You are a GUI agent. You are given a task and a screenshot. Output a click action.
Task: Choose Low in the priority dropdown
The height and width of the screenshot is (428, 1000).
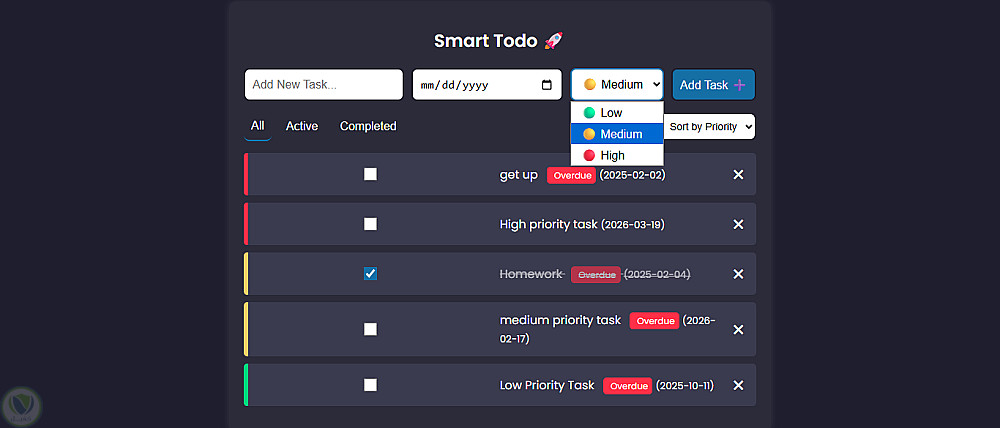[611, 113]
